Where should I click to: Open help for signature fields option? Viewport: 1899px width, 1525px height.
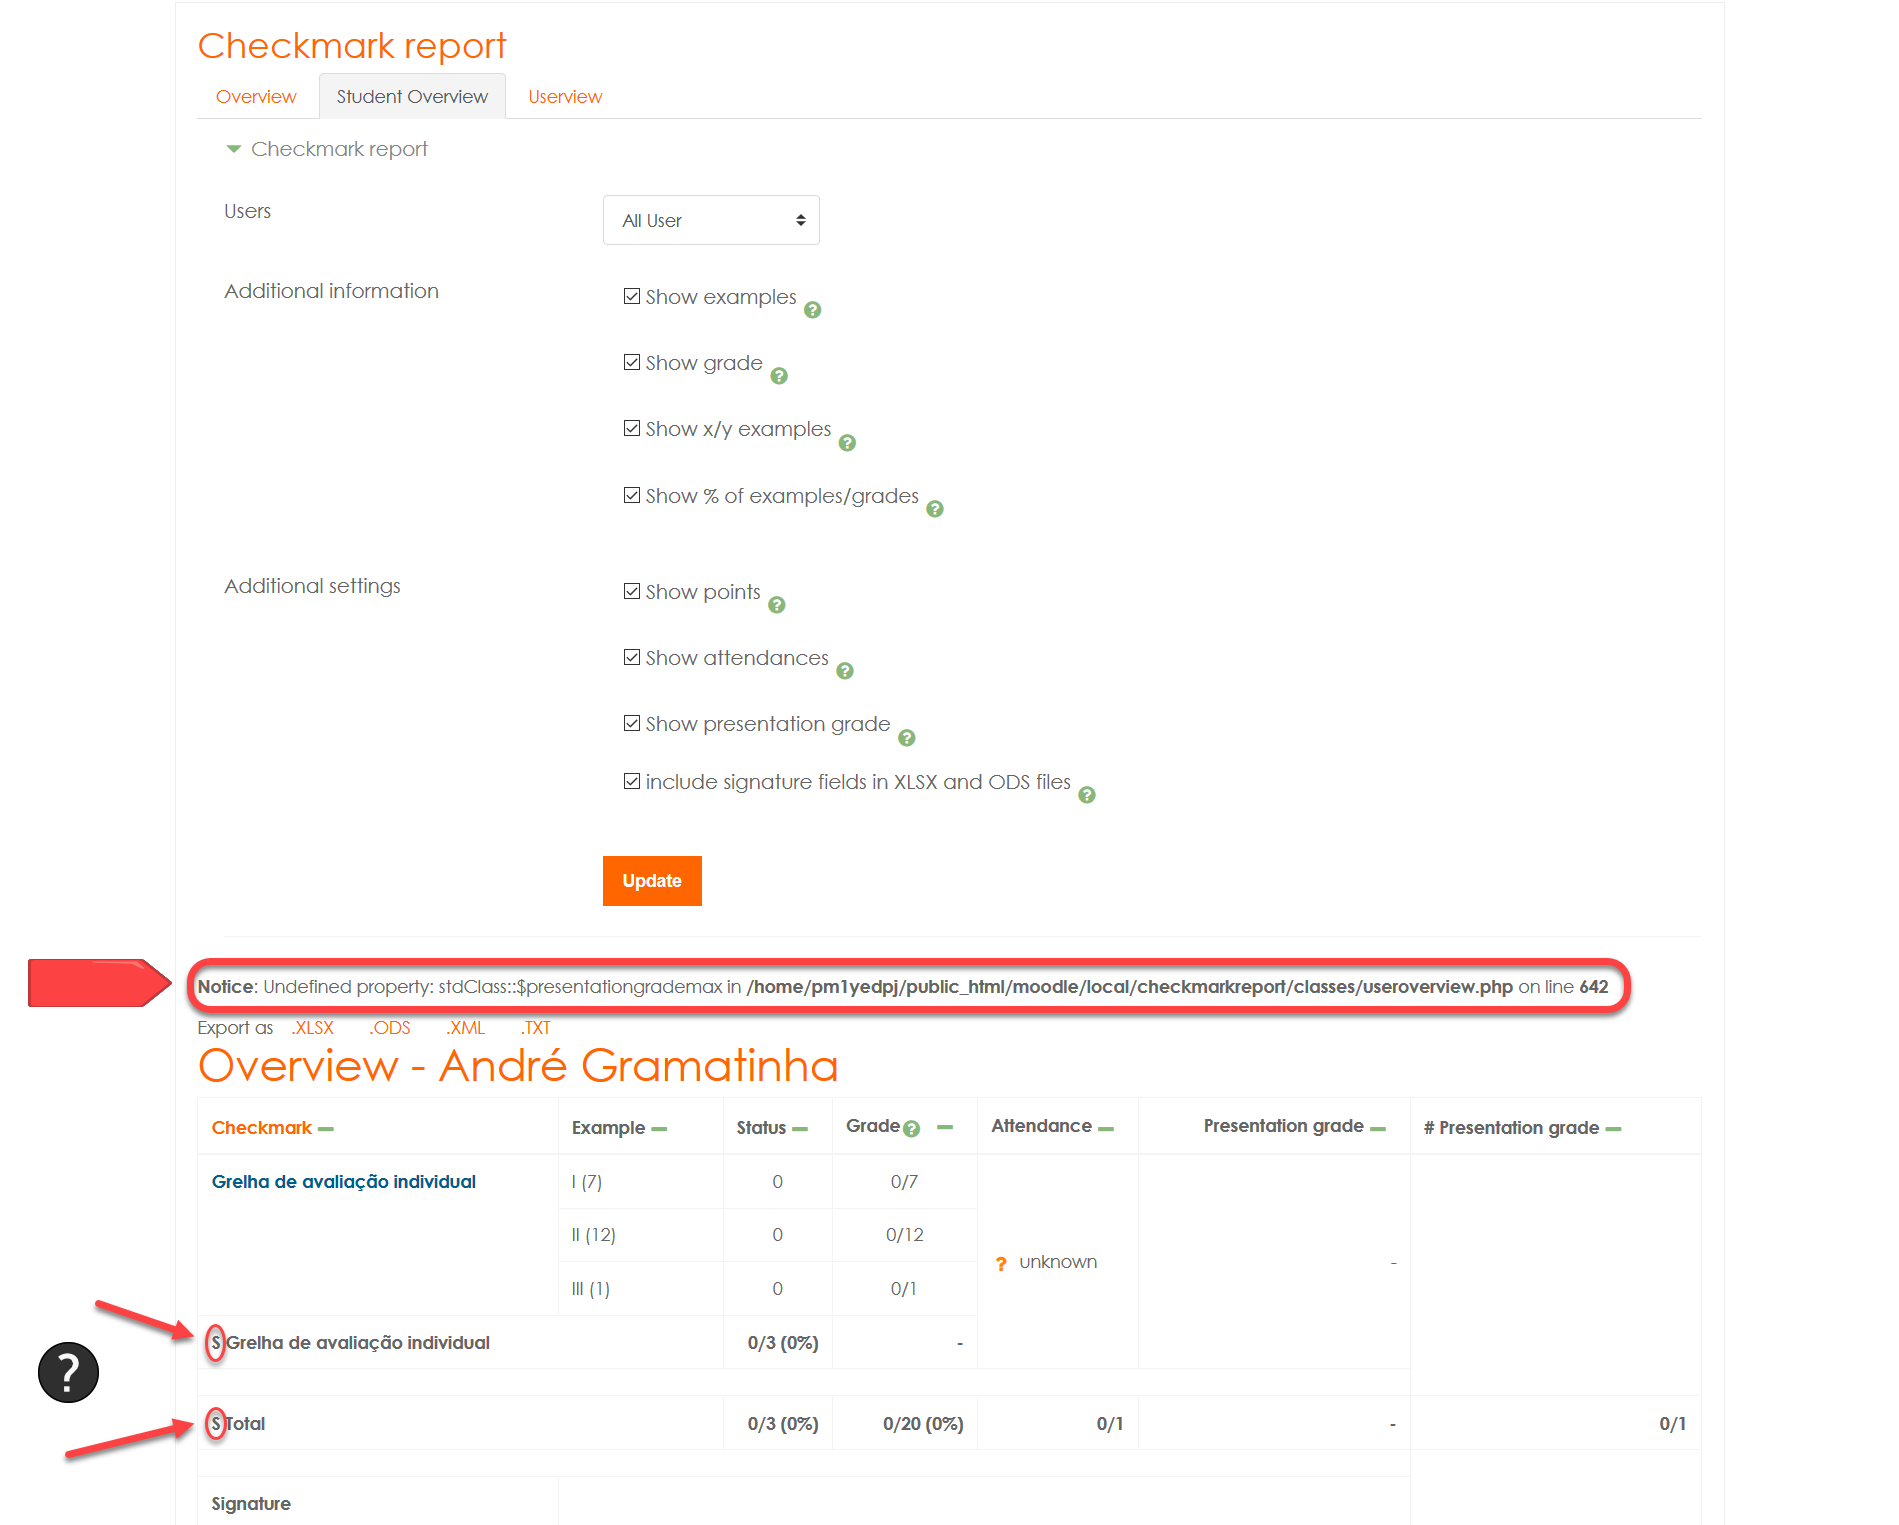[1087, 794]
